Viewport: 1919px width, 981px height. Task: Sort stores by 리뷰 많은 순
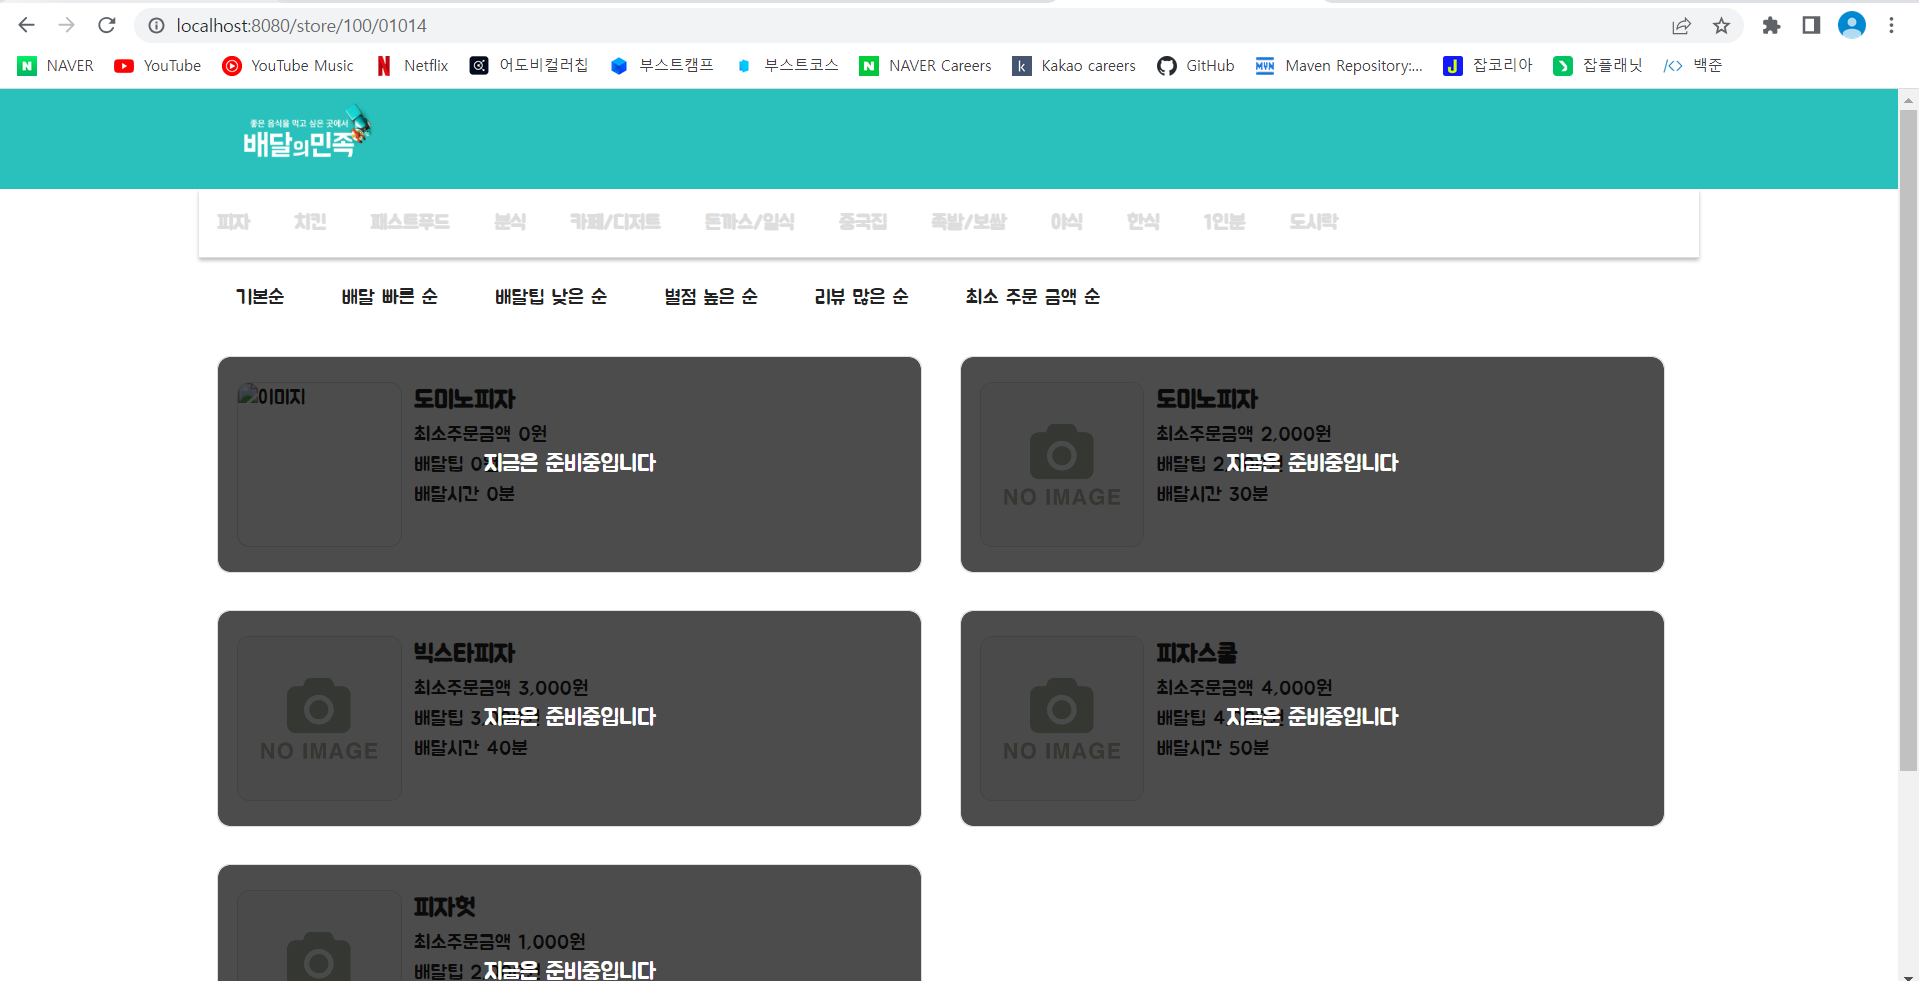point(861,296)
